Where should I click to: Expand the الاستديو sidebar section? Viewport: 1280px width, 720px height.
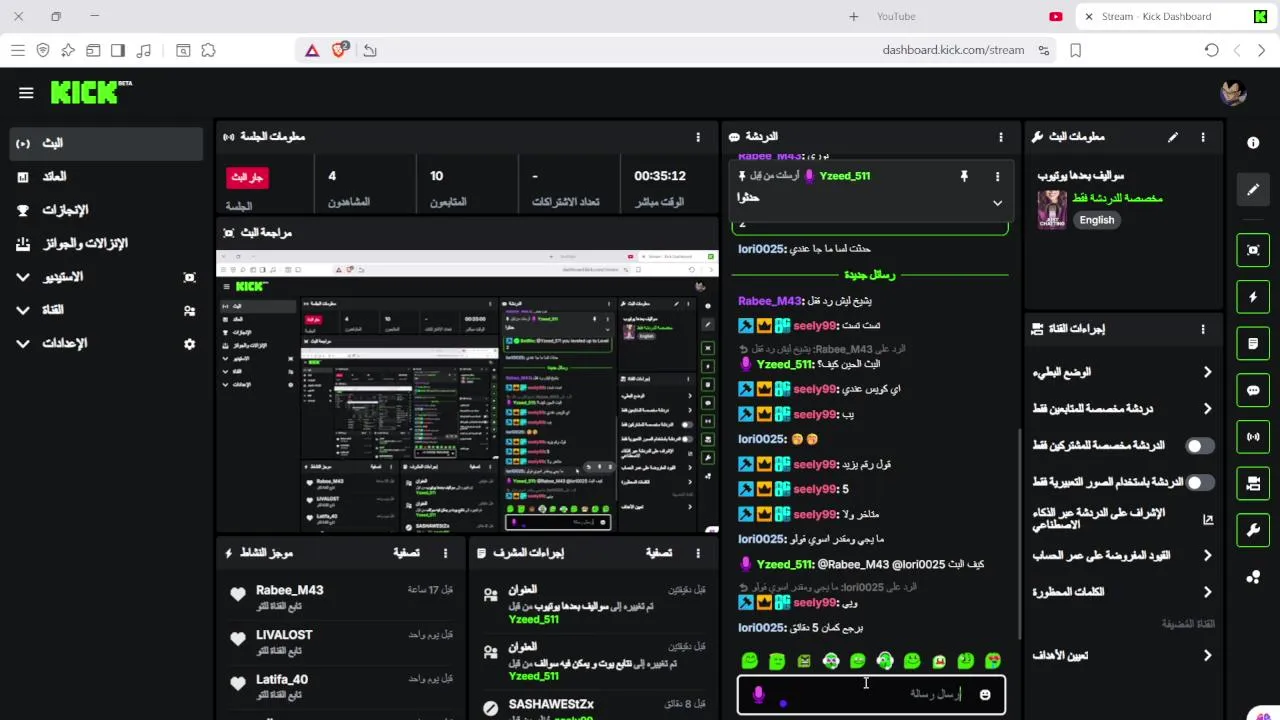coord(23,277)
